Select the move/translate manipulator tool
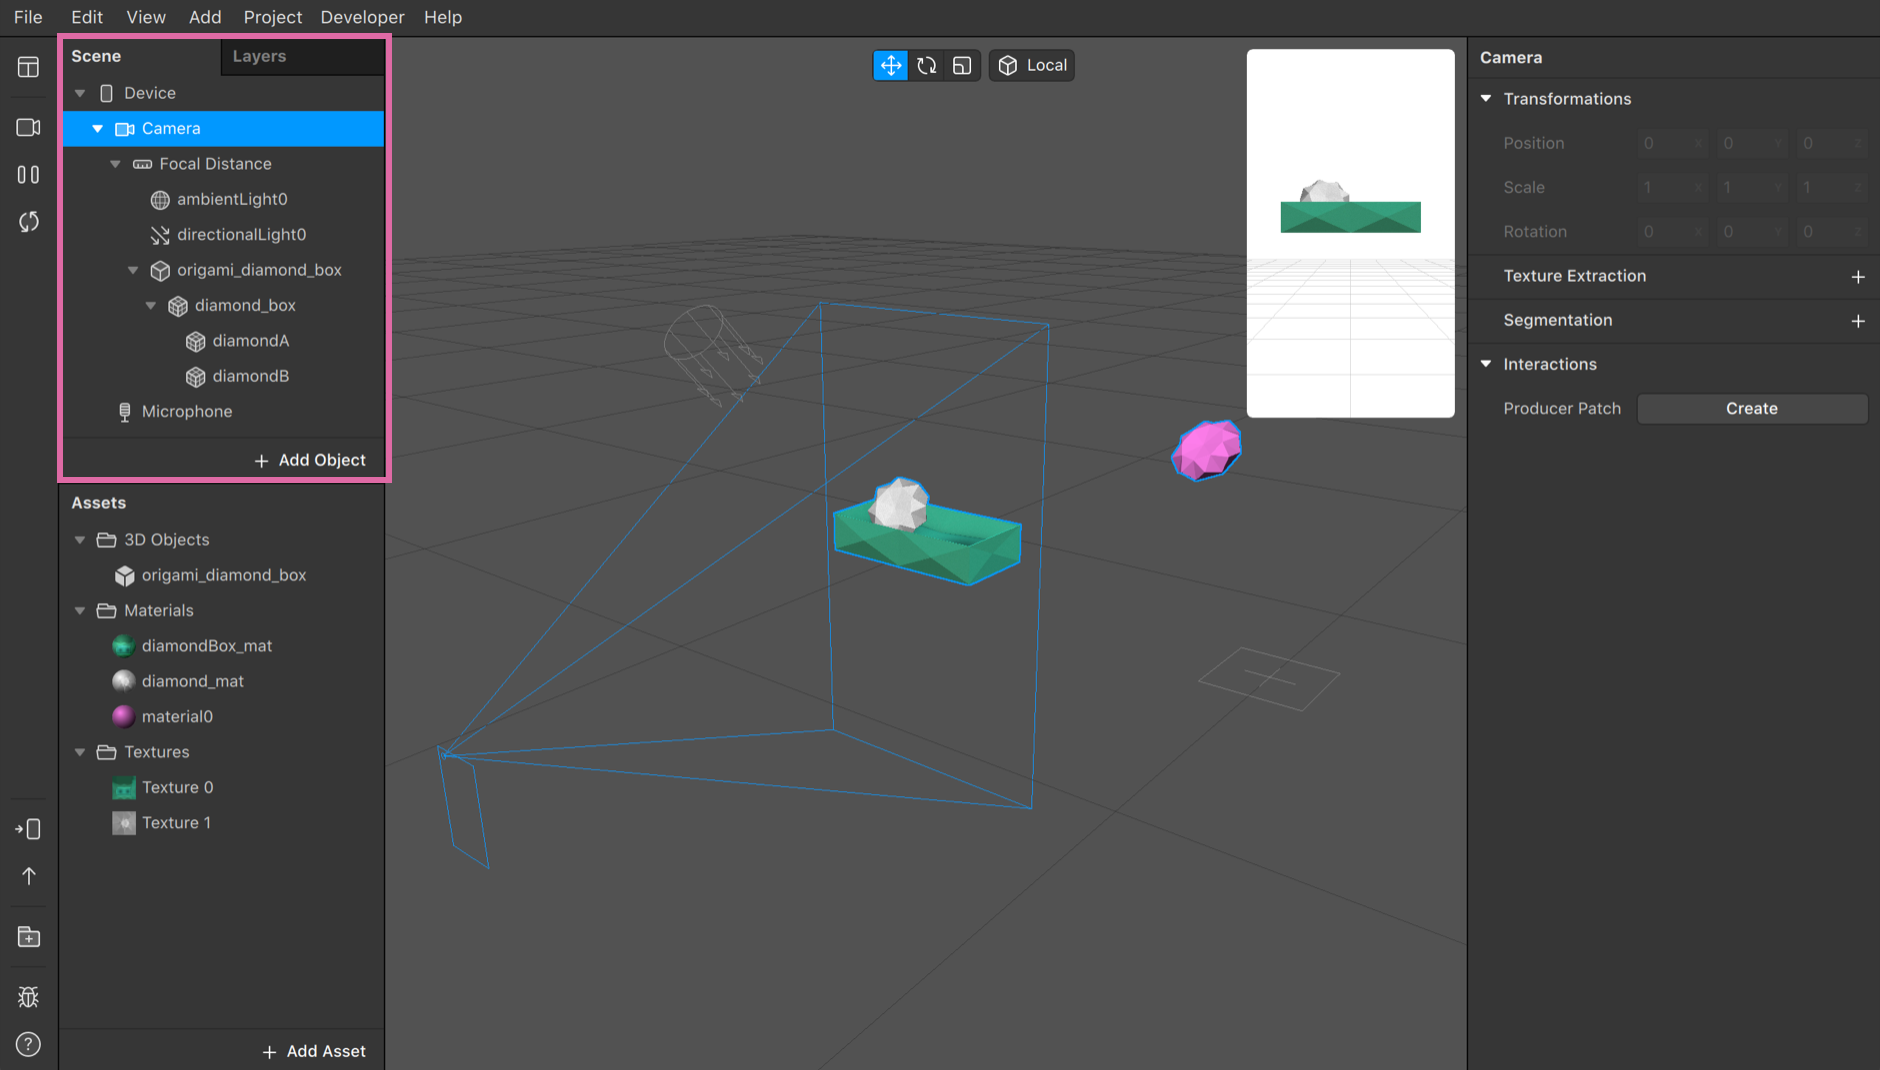This screenshot has width=1880, height=1070. pos(890,66)
